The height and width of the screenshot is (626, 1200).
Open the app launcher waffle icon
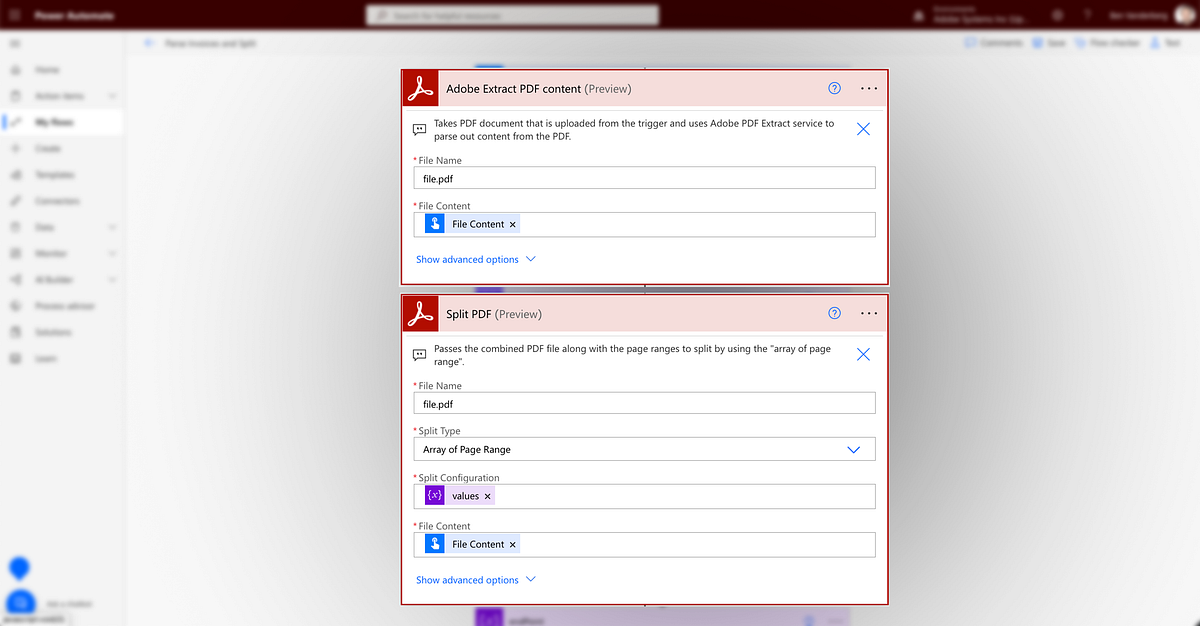coord(14,16)
